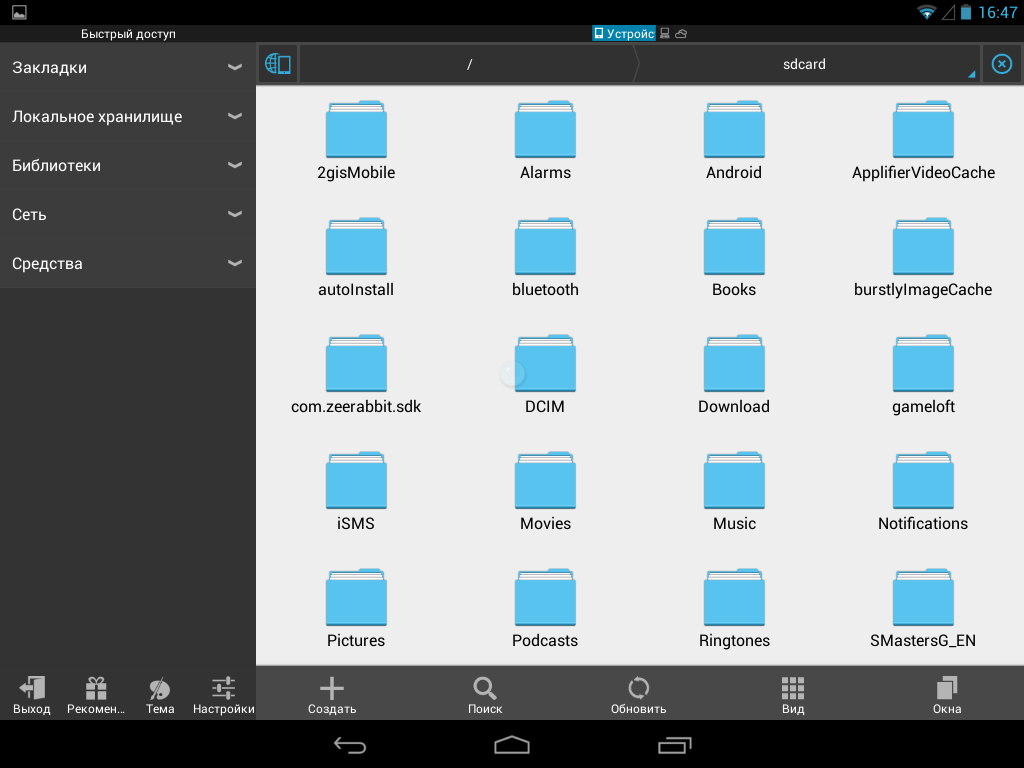Image resolution: width=1024 pixels, height=768 pixels.
Task: Open the Тема theme palette icon
Action: tap(160, 689)
